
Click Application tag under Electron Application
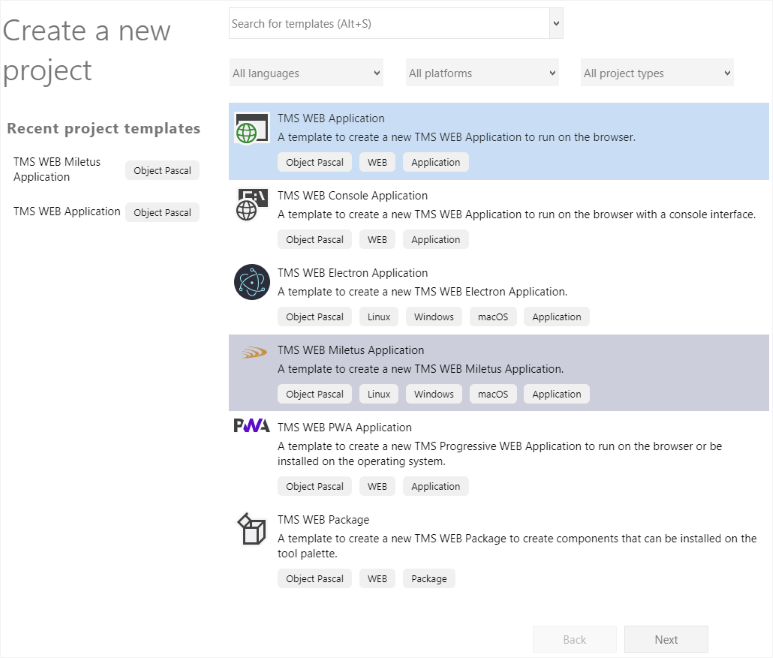[557, 317]
